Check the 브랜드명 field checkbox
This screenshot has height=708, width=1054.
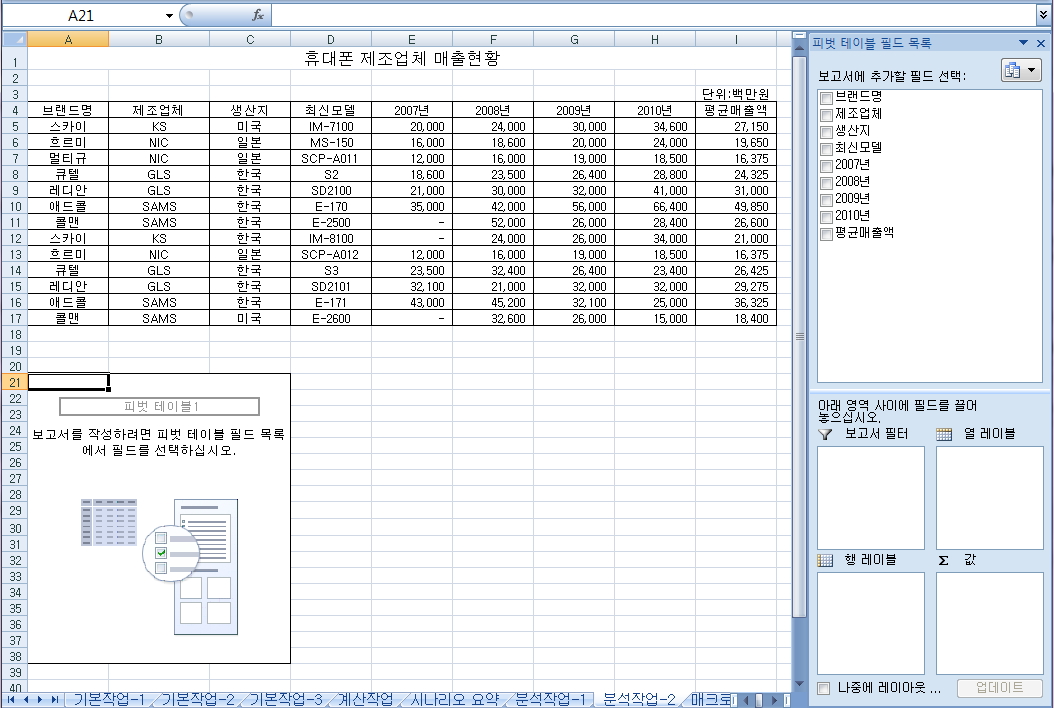click(x=827, y=98)
